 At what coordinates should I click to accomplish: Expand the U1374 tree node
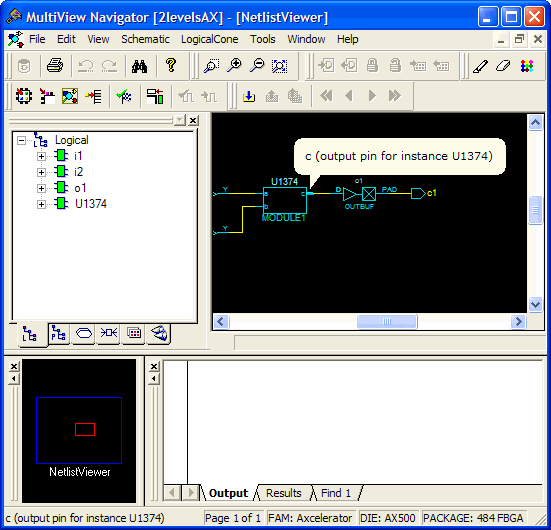pyautogui.click(x=41, y=204)
